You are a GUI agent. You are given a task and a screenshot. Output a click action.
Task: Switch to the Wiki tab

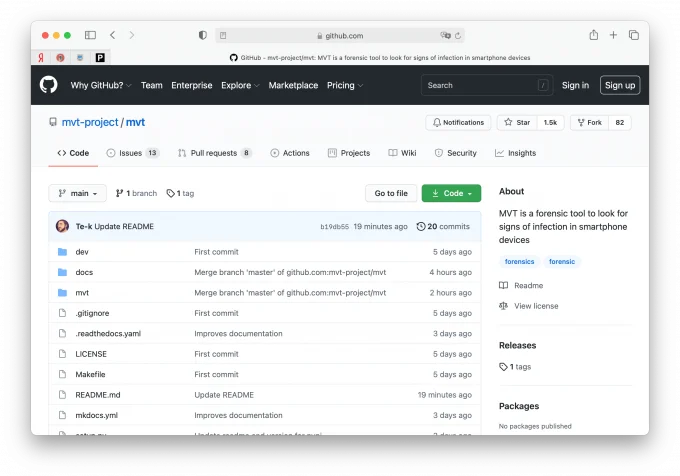point(402,153)
